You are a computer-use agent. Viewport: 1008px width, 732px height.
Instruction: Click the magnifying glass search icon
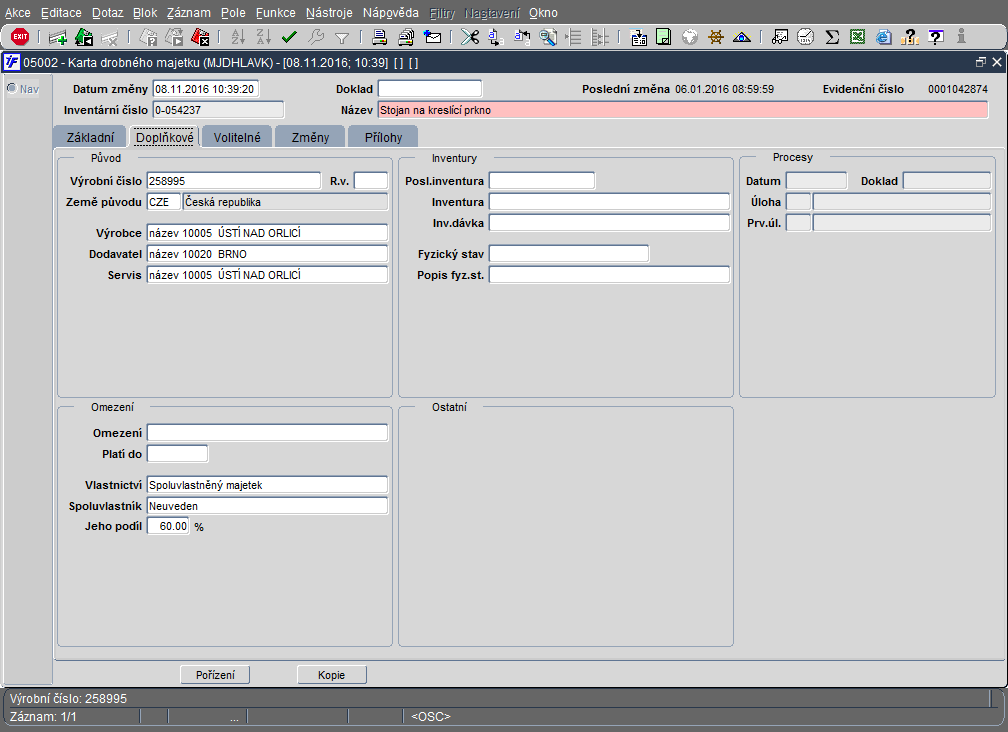point(548,37)
